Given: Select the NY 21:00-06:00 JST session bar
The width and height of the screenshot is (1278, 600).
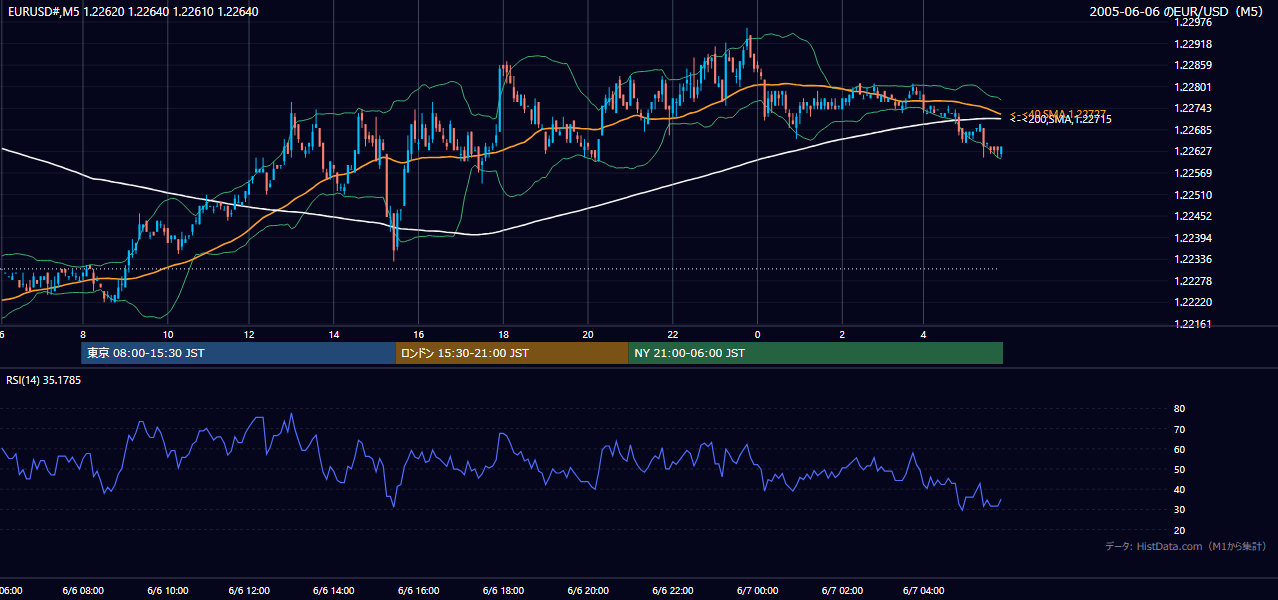Looking at the screenshot, I should [x=815, y=353].
